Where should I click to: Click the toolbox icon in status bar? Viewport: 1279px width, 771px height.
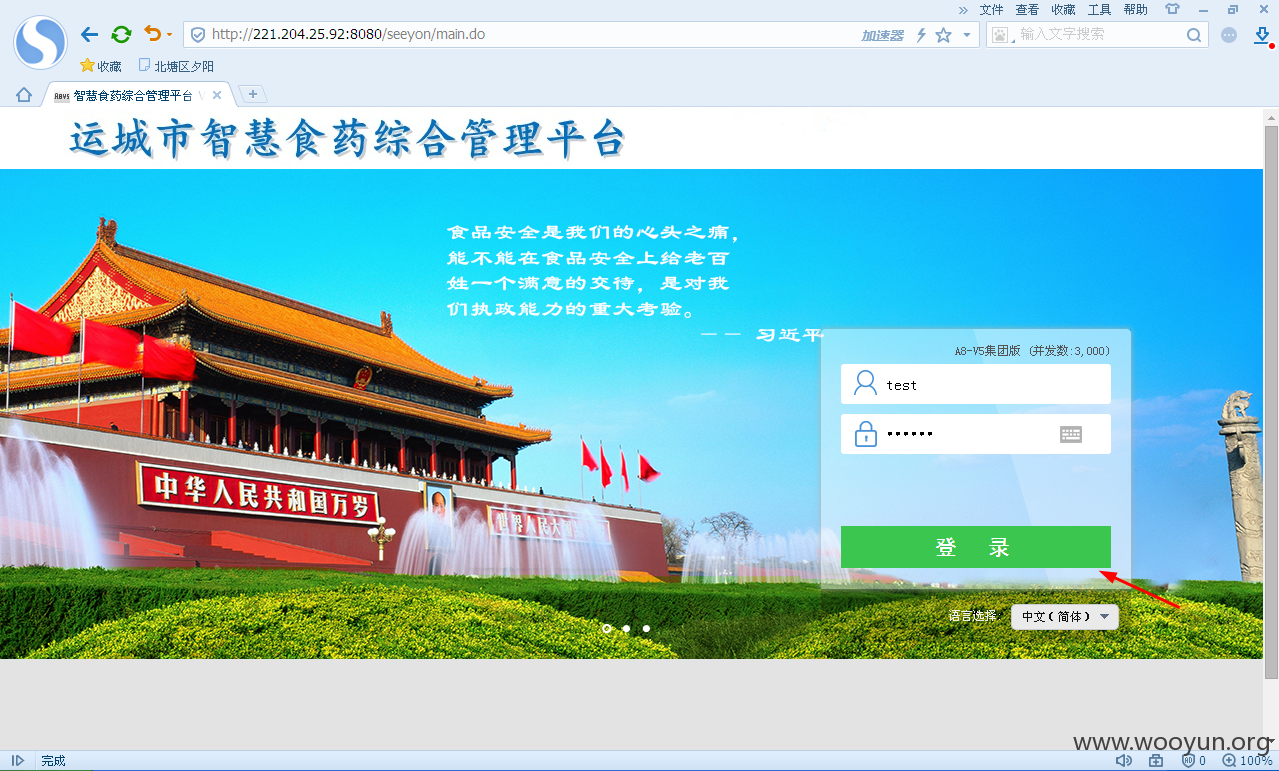click(1156, 761)
